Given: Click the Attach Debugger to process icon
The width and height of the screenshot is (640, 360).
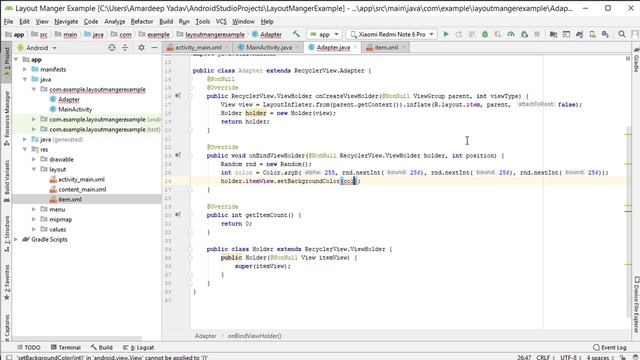Looking at the screenshot, I should (524, 34).
